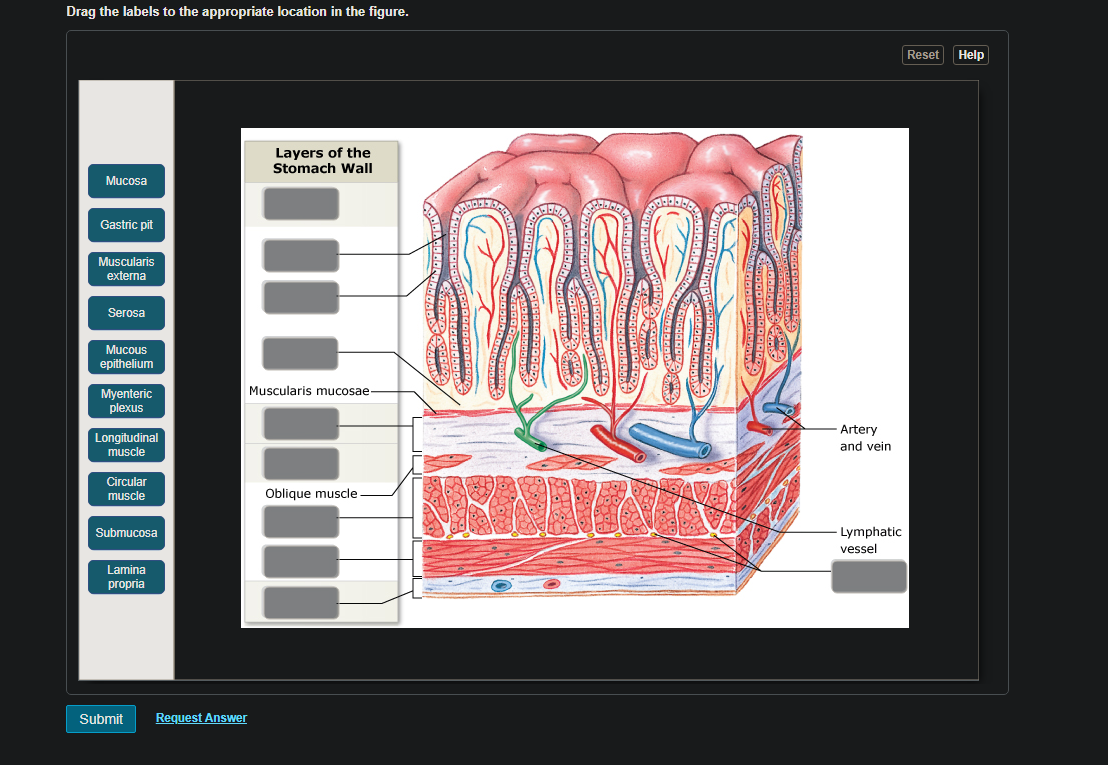Select the Circular muscle label
The height and width of the screenshot is (765, 1108).
126,489
